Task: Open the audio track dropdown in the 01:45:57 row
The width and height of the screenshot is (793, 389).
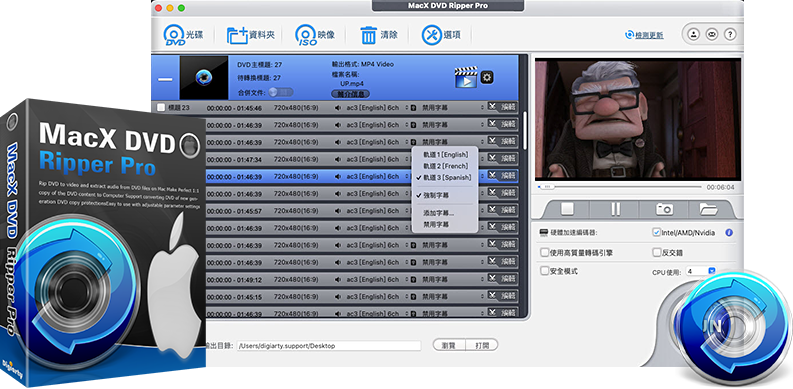Action: pos(377,211)
